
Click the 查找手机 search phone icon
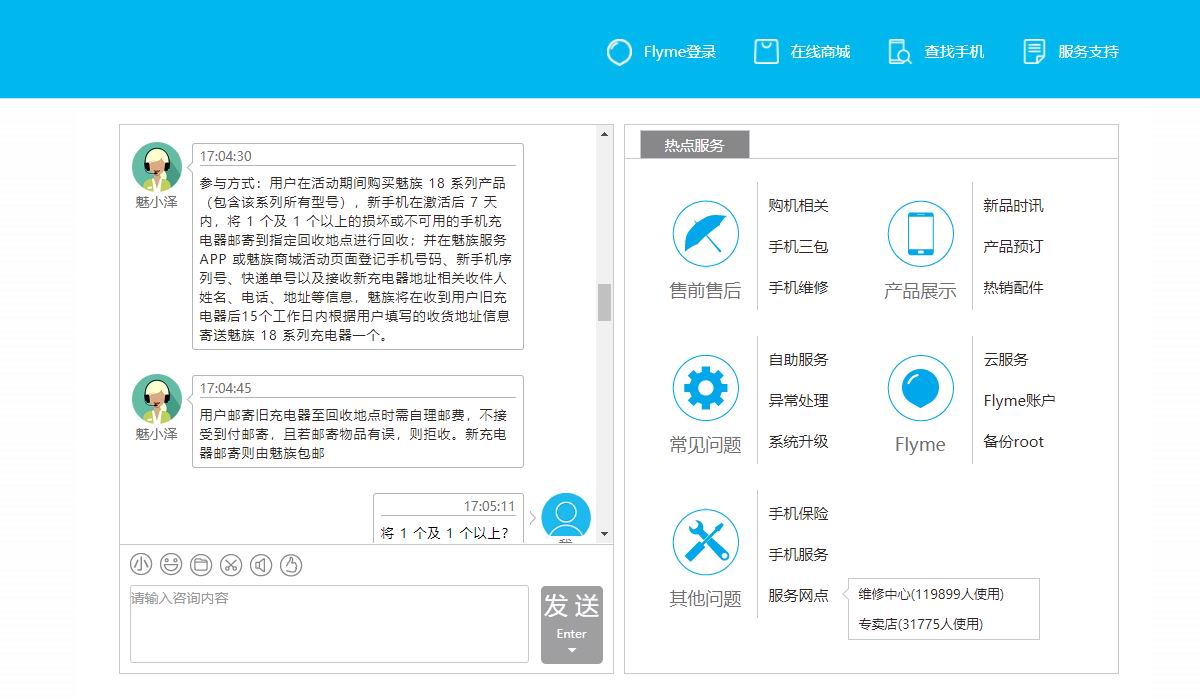pos(900,52)
